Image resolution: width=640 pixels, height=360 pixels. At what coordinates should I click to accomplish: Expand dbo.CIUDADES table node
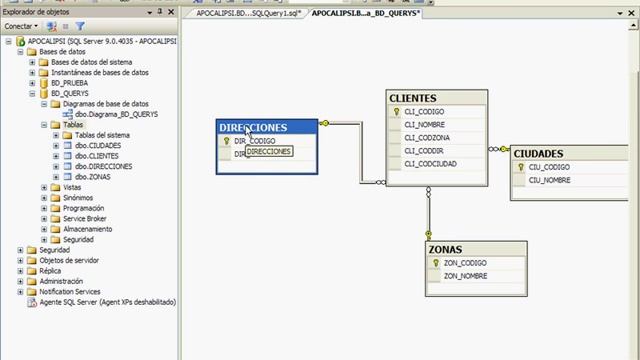coord(56,146)
